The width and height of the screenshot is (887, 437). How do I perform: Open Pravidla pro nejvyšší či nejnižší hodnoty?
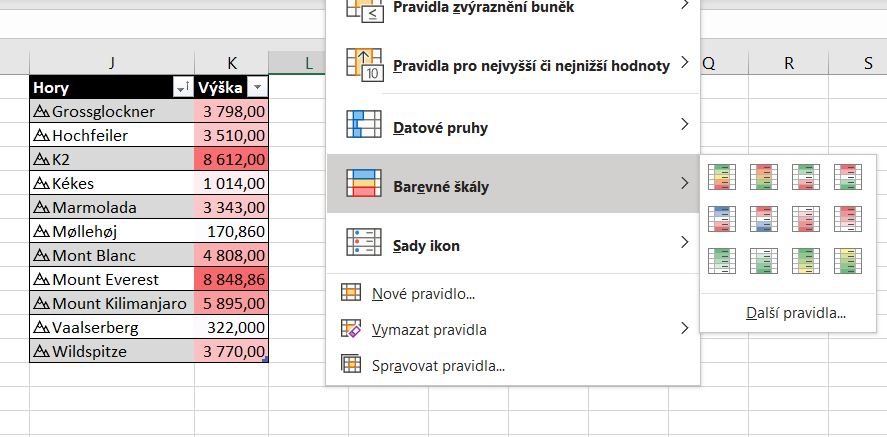tap(530, 65)
